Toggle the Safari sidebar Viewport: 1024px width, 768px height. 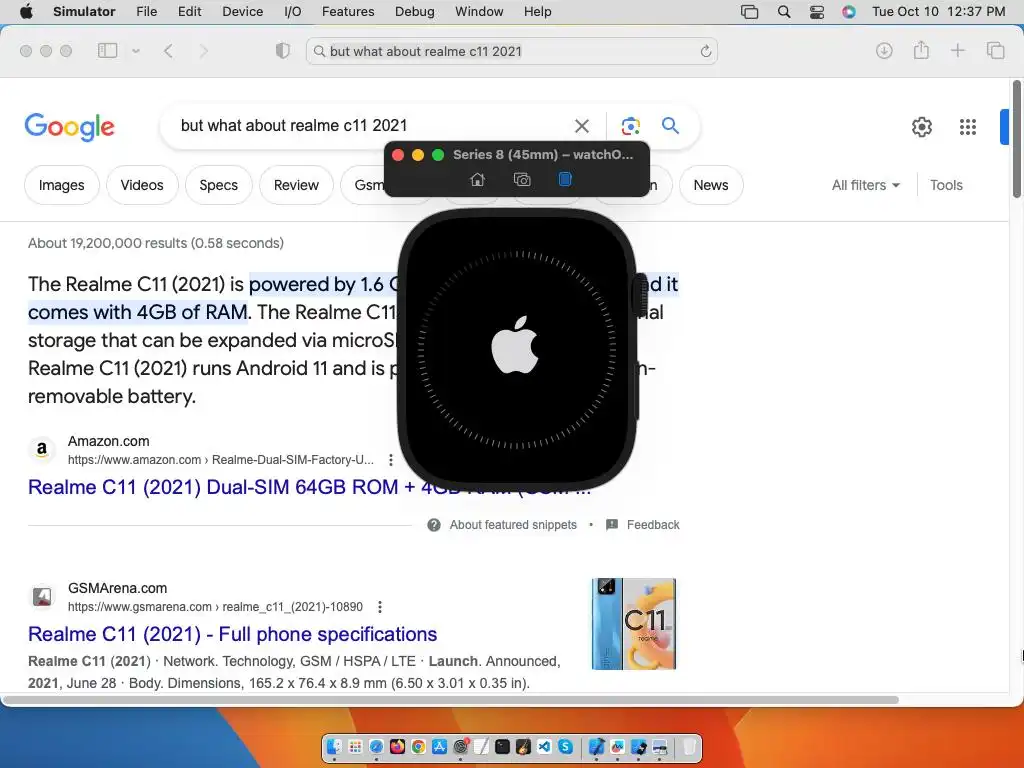[107, 50]
